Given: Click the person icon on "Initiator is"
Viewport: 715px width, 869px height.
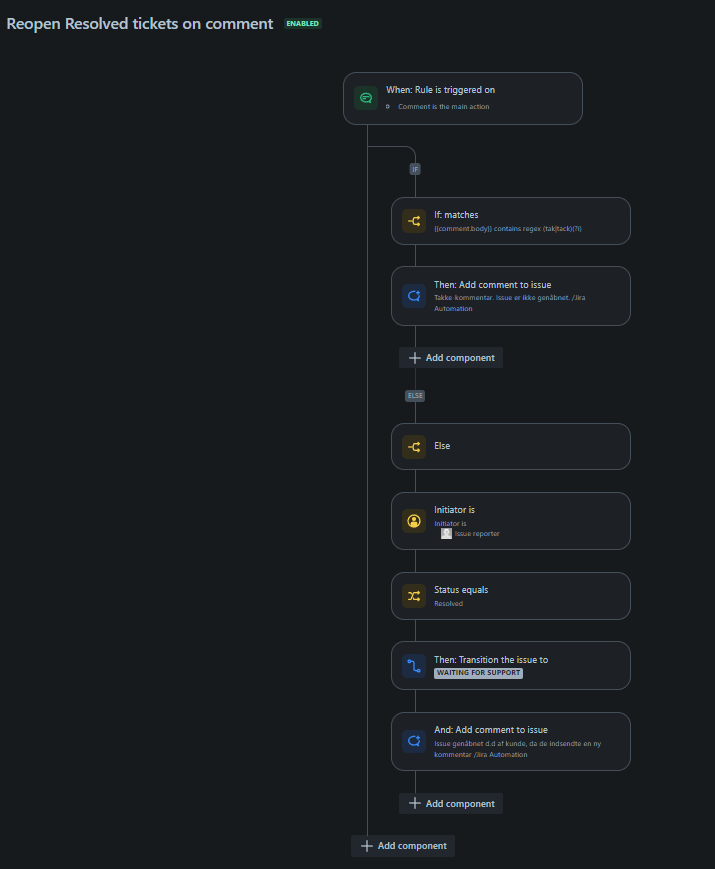Looking at the screenshot, I should pyautogui.click(x=413, y=521).
